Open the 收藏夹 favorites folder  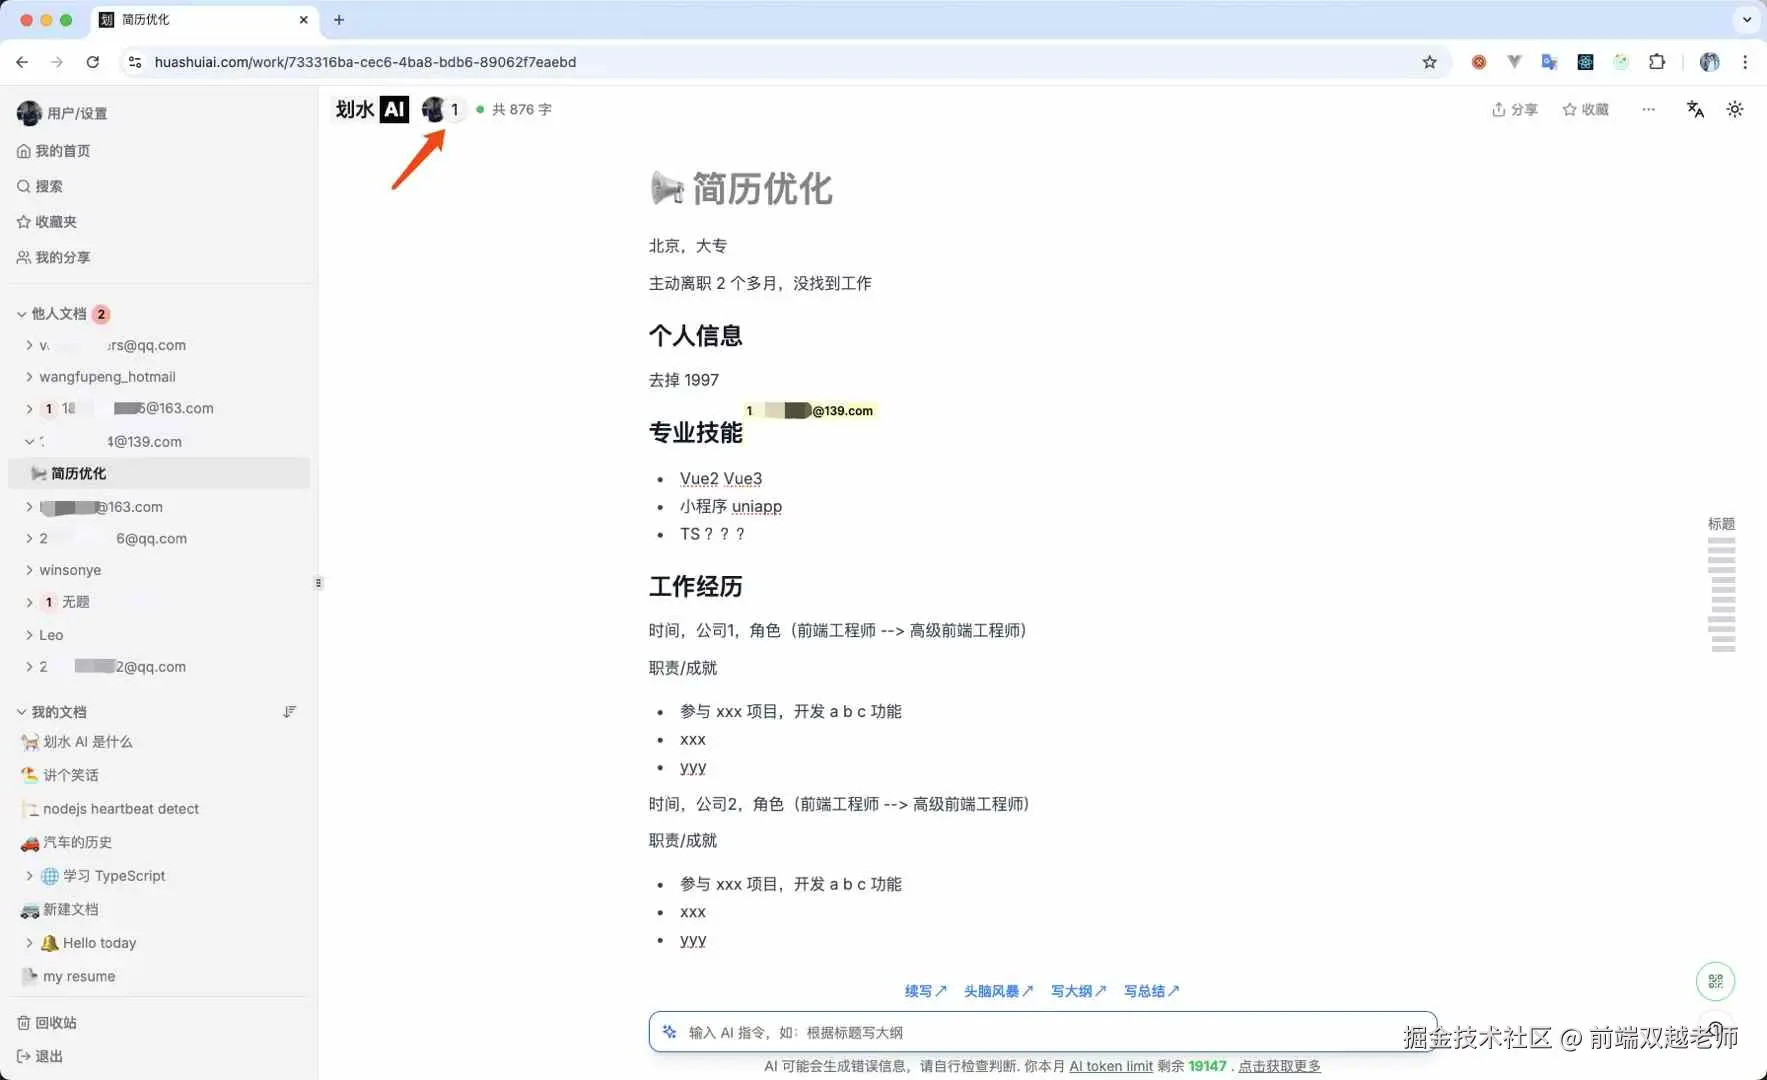coord(56,222)
